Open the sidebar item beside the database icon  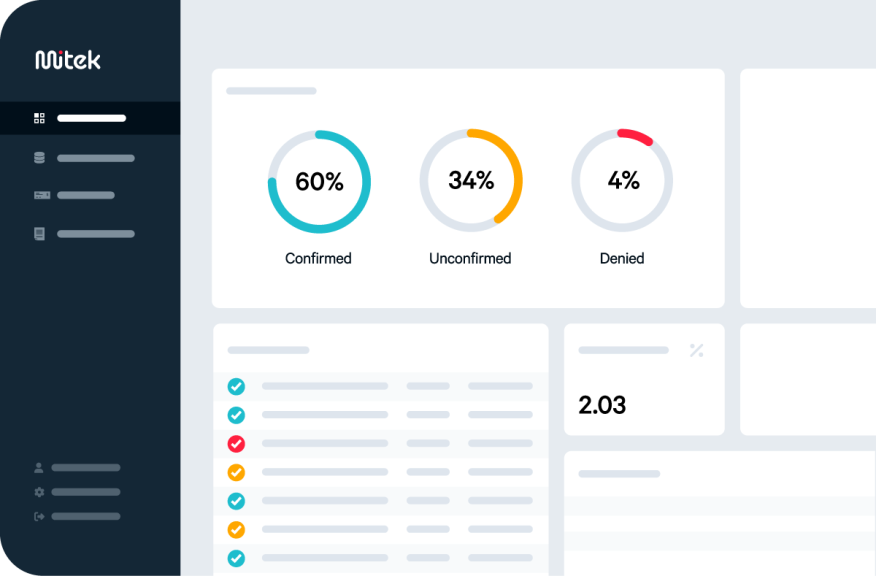coord(96,158)
